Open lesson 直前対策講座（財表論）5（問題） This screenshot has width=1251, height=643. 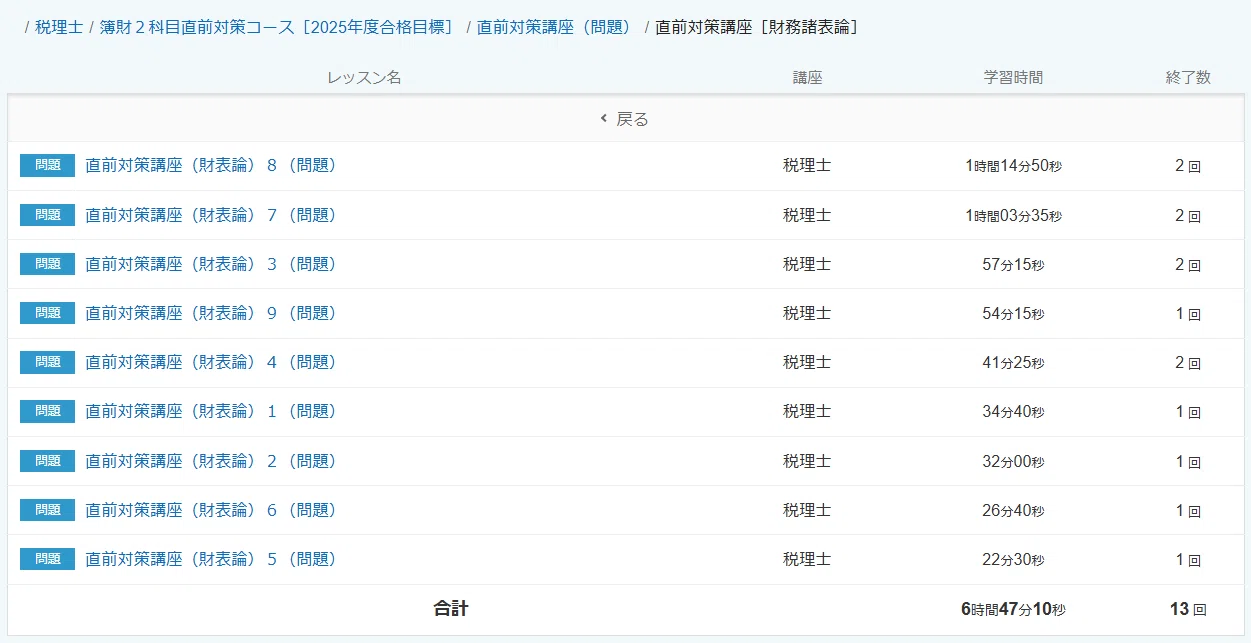pos(211,558)
